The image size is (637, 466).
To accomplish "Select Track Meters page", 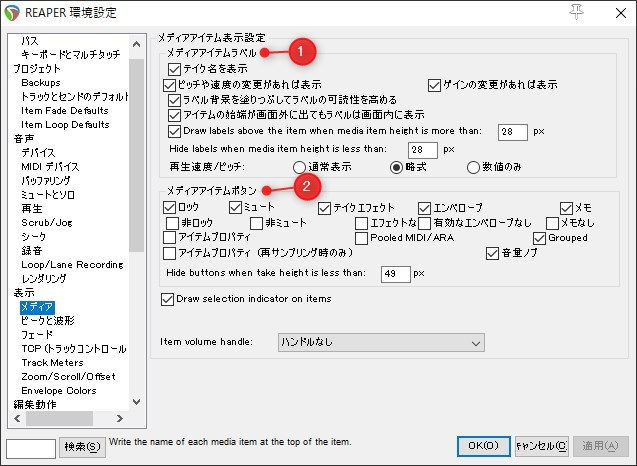I will (x=52, y=362).
